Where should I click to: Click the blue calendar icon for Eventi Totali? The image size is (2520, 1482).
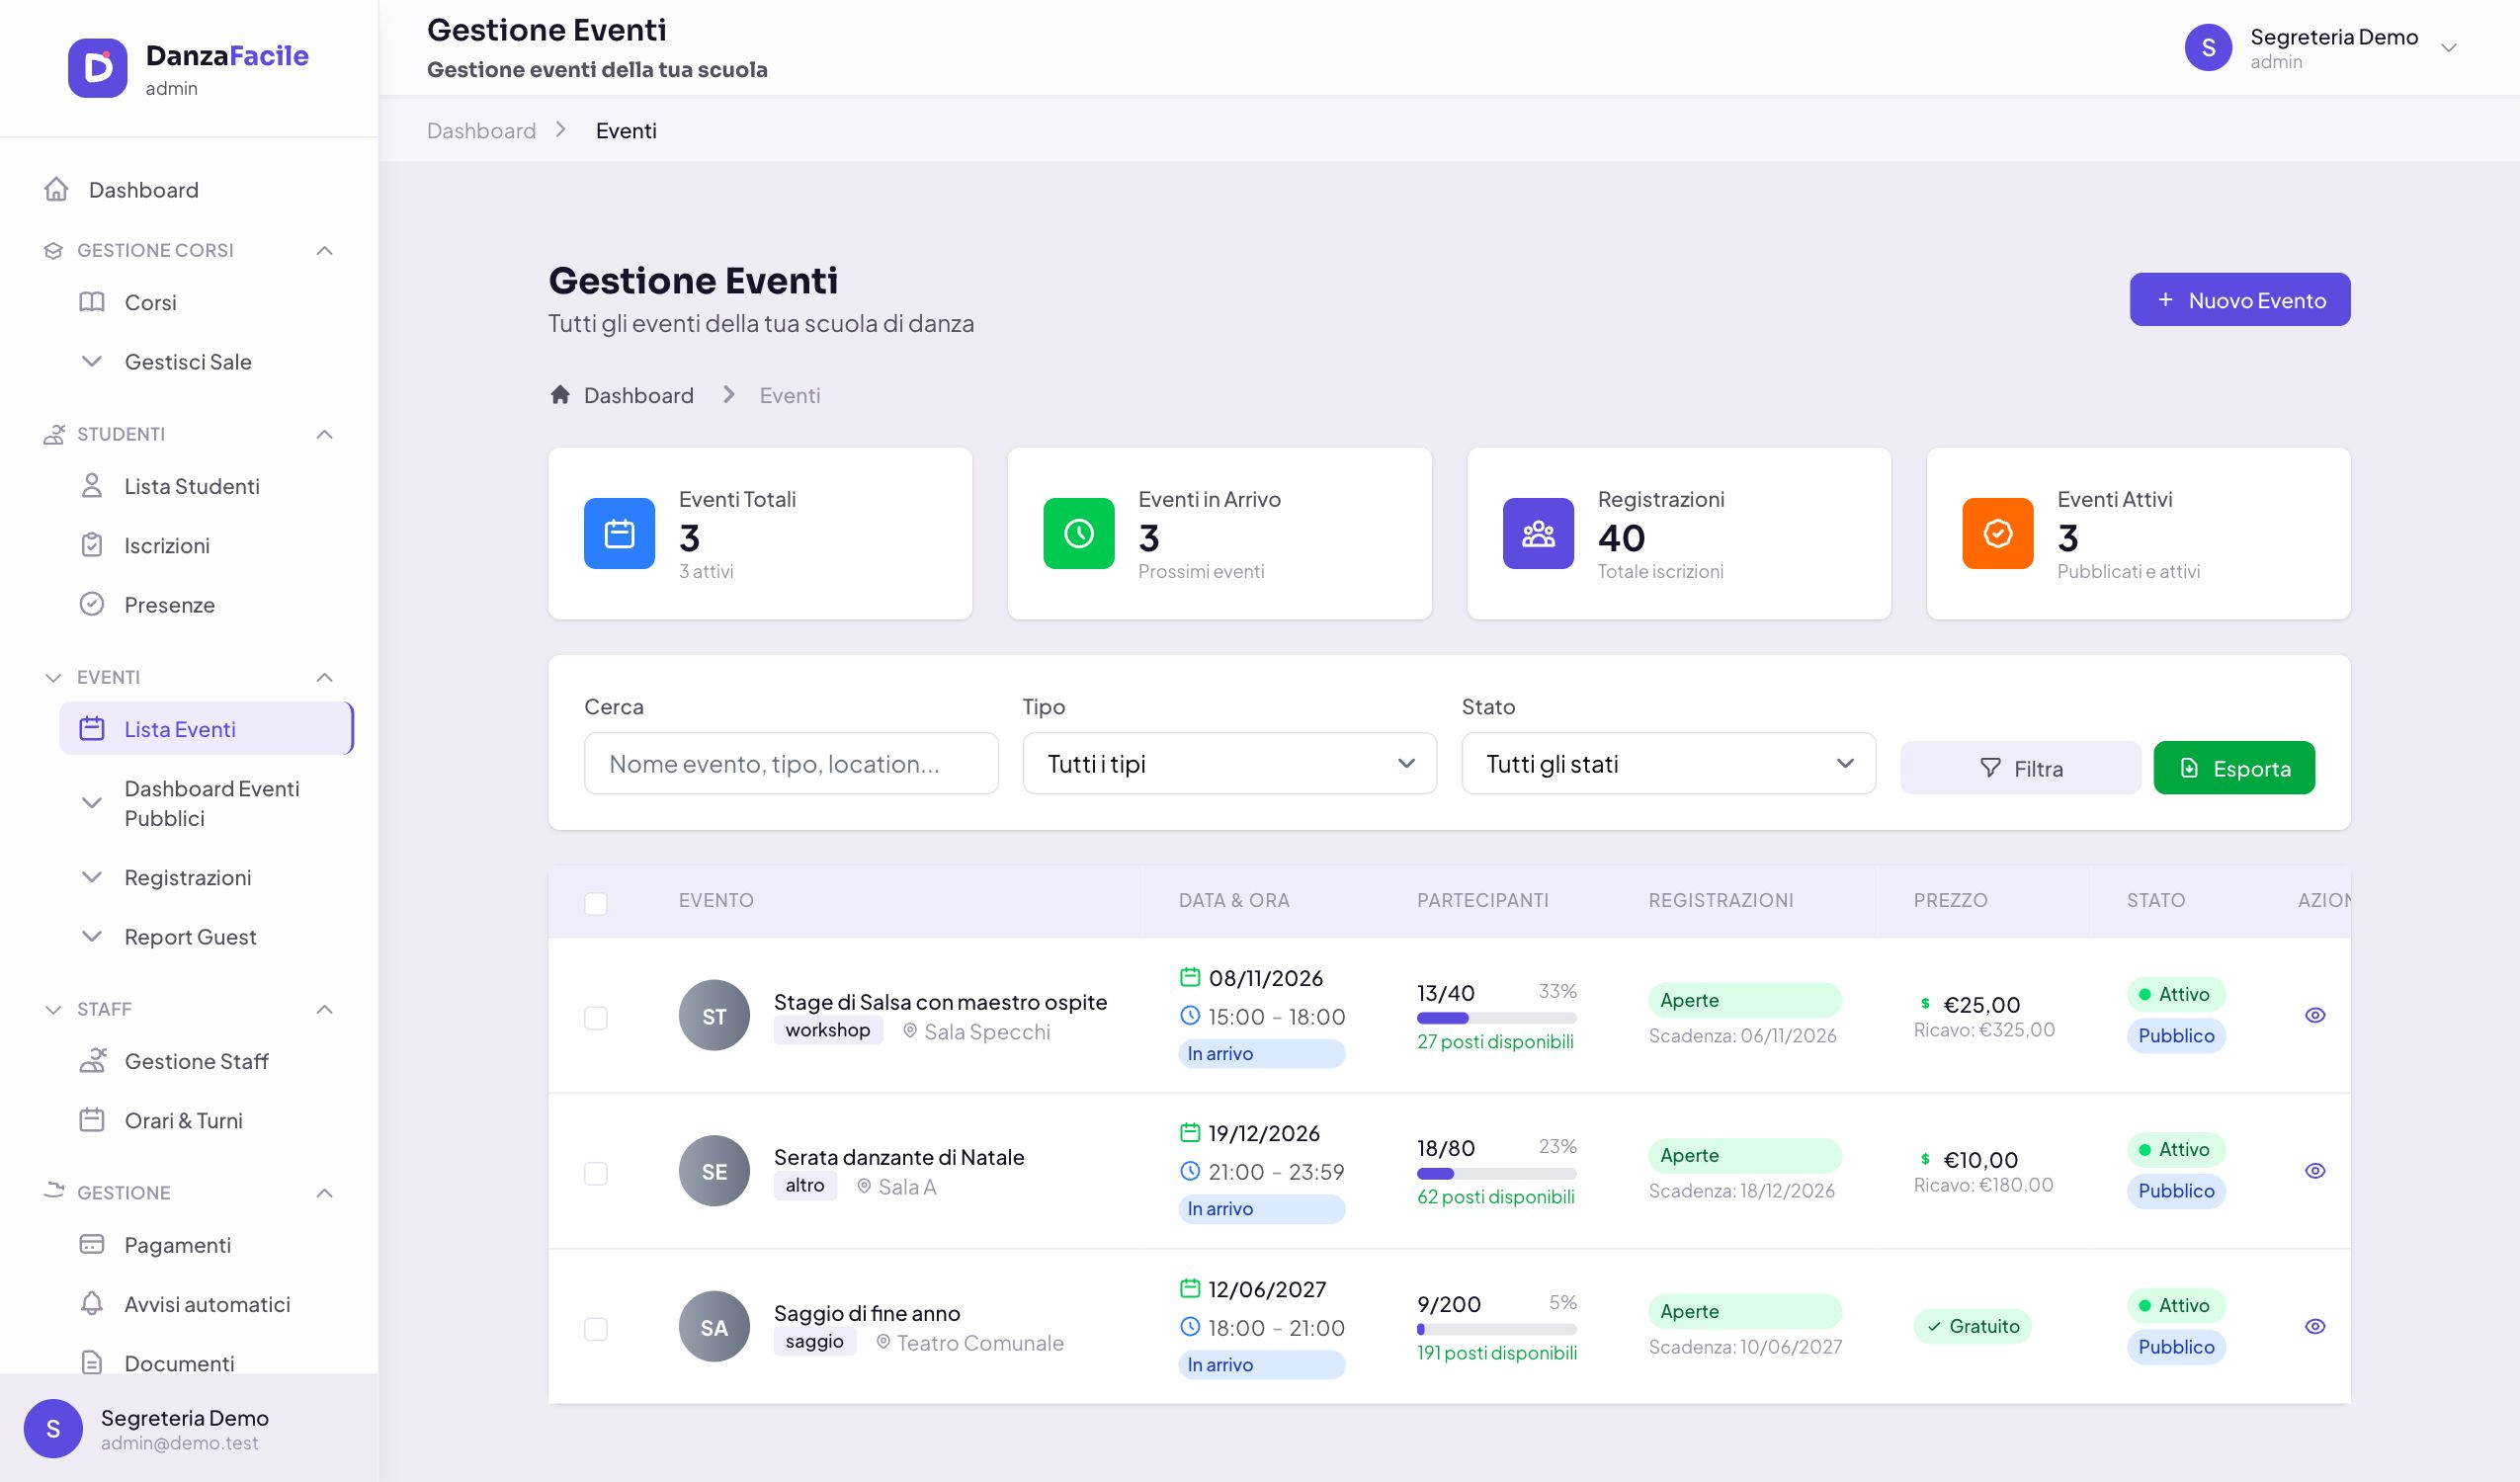tap(619, 533)
